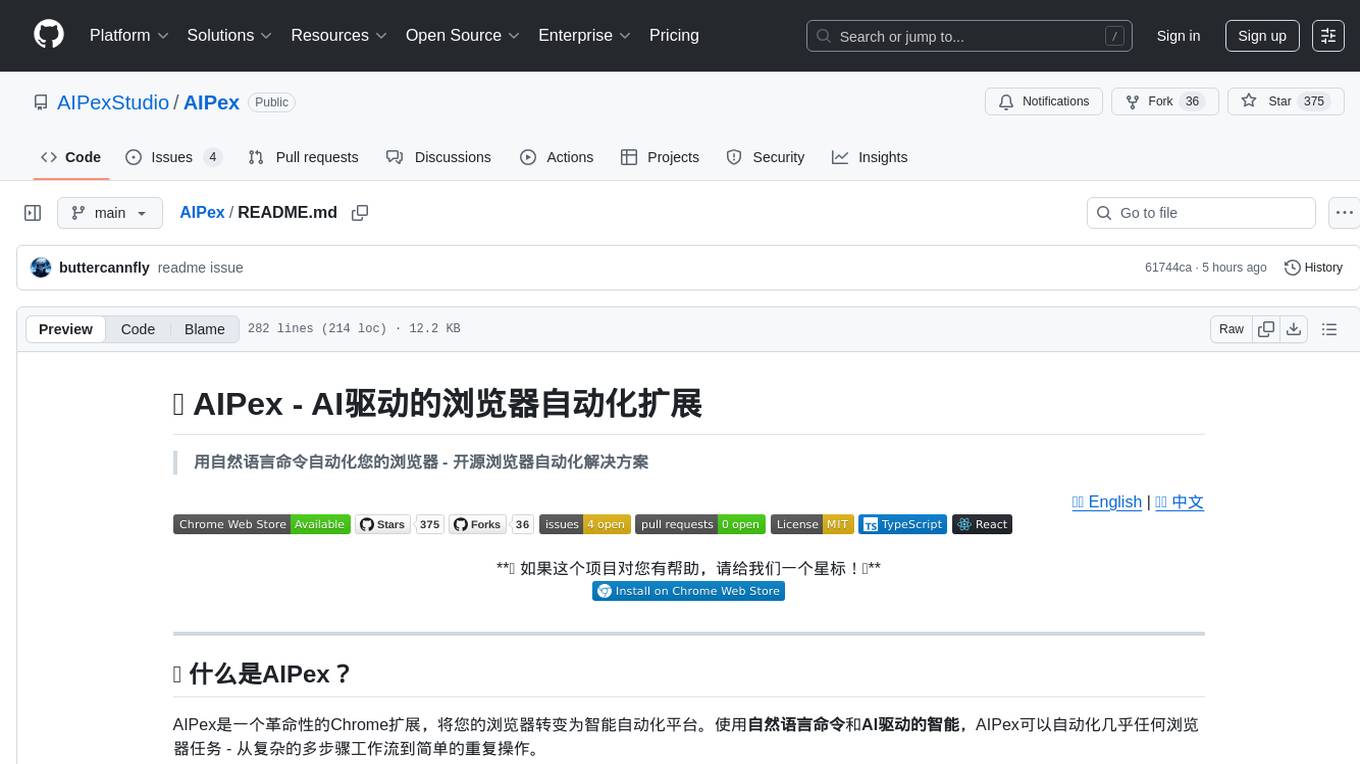1360x764 pixels.
Task: Open the Discussions tab
Action: pos(439,157)
